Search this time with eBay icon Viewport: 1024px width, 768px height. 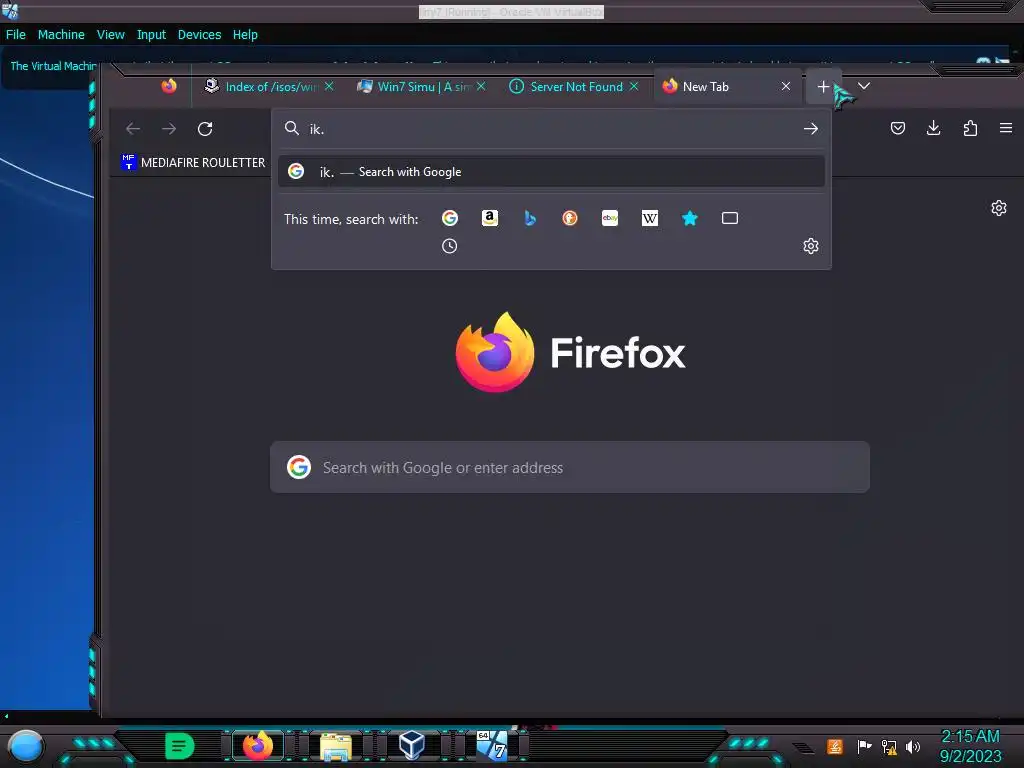[x=610, y=218]
